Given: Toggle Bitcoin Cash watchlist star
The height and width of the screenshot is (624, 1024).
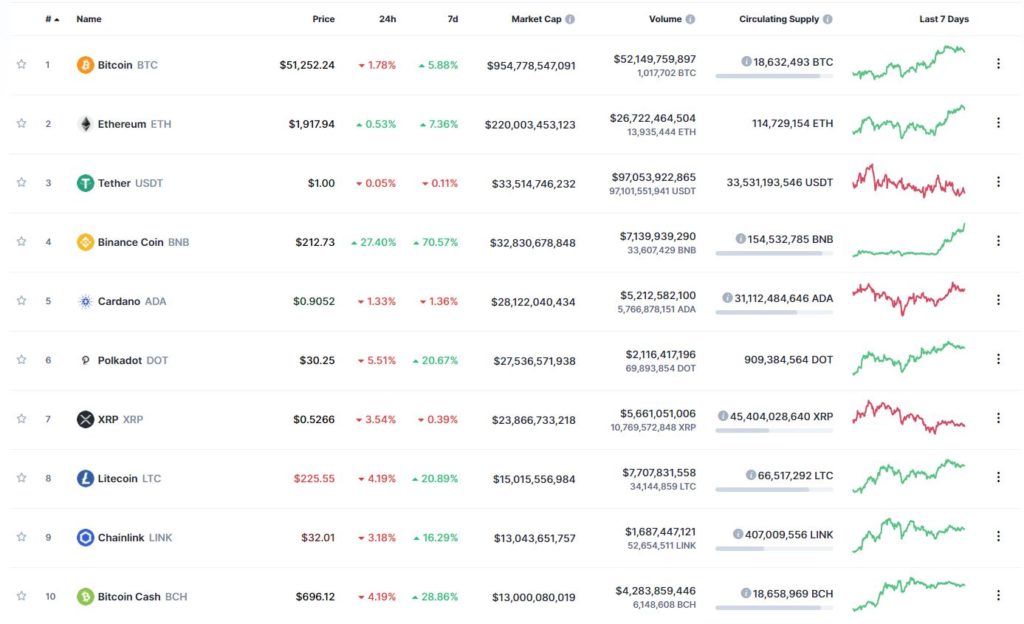Looking at the screenshot, I should pos(22,596).
